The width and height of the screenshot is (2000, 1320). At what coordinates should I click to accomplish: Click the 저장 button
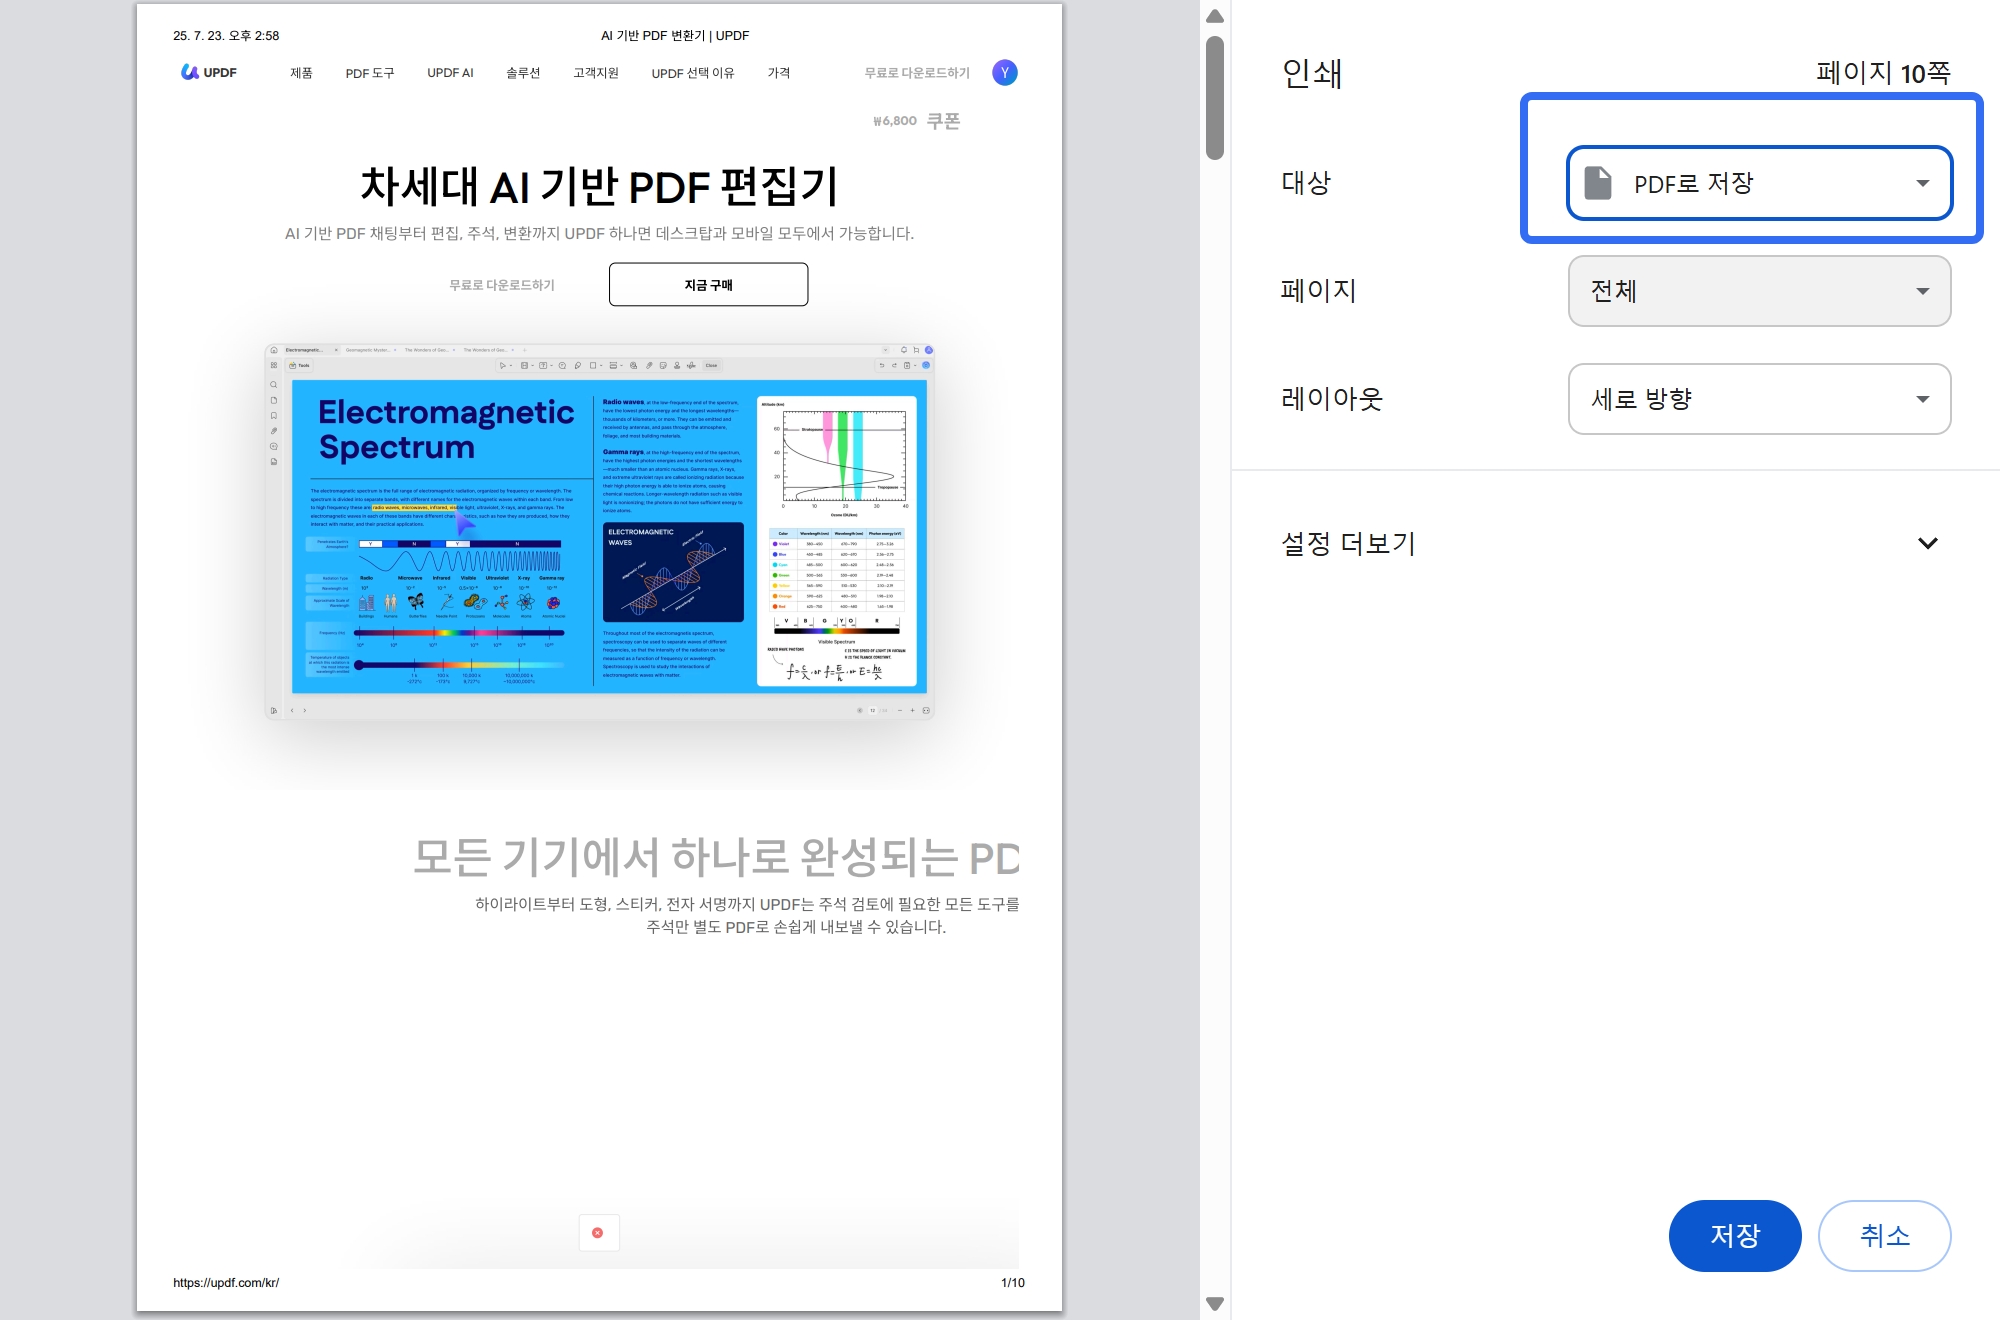tap(1735, 1236)
